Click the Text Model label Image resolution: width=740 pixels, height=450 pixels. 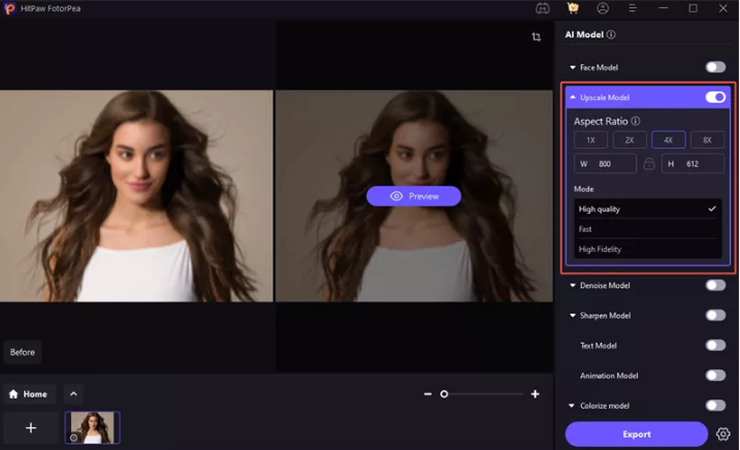point(598,346)
